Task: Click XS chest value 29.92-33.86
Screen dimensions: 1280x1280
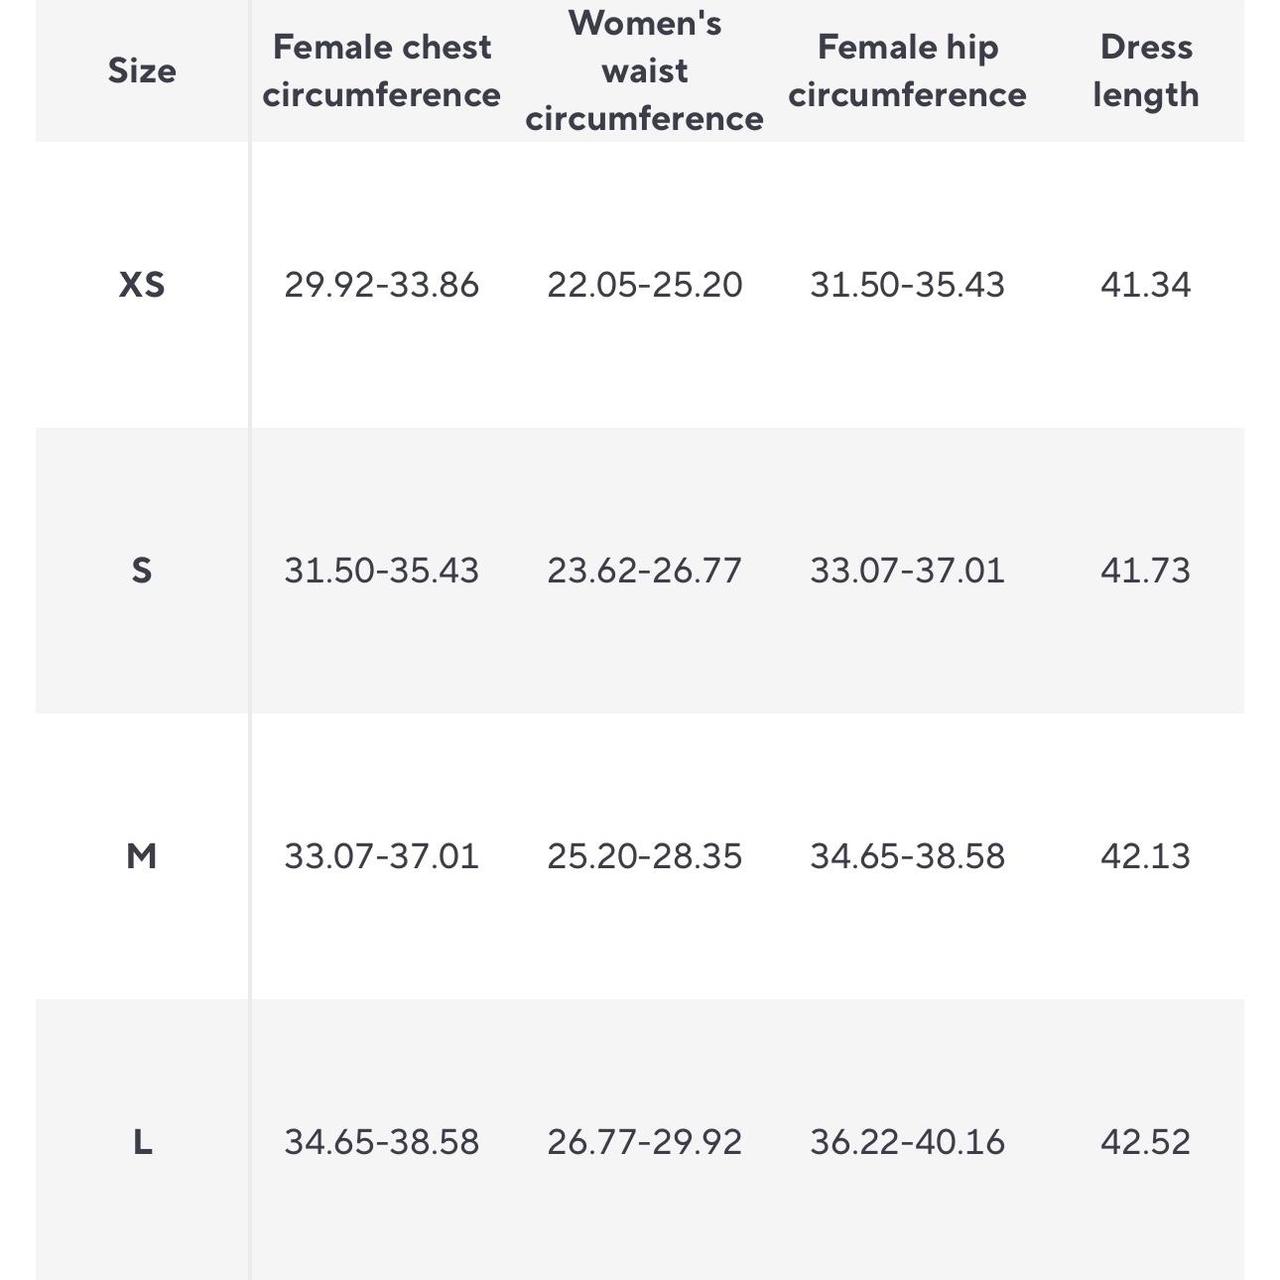Action: click(x=381, y=285)
